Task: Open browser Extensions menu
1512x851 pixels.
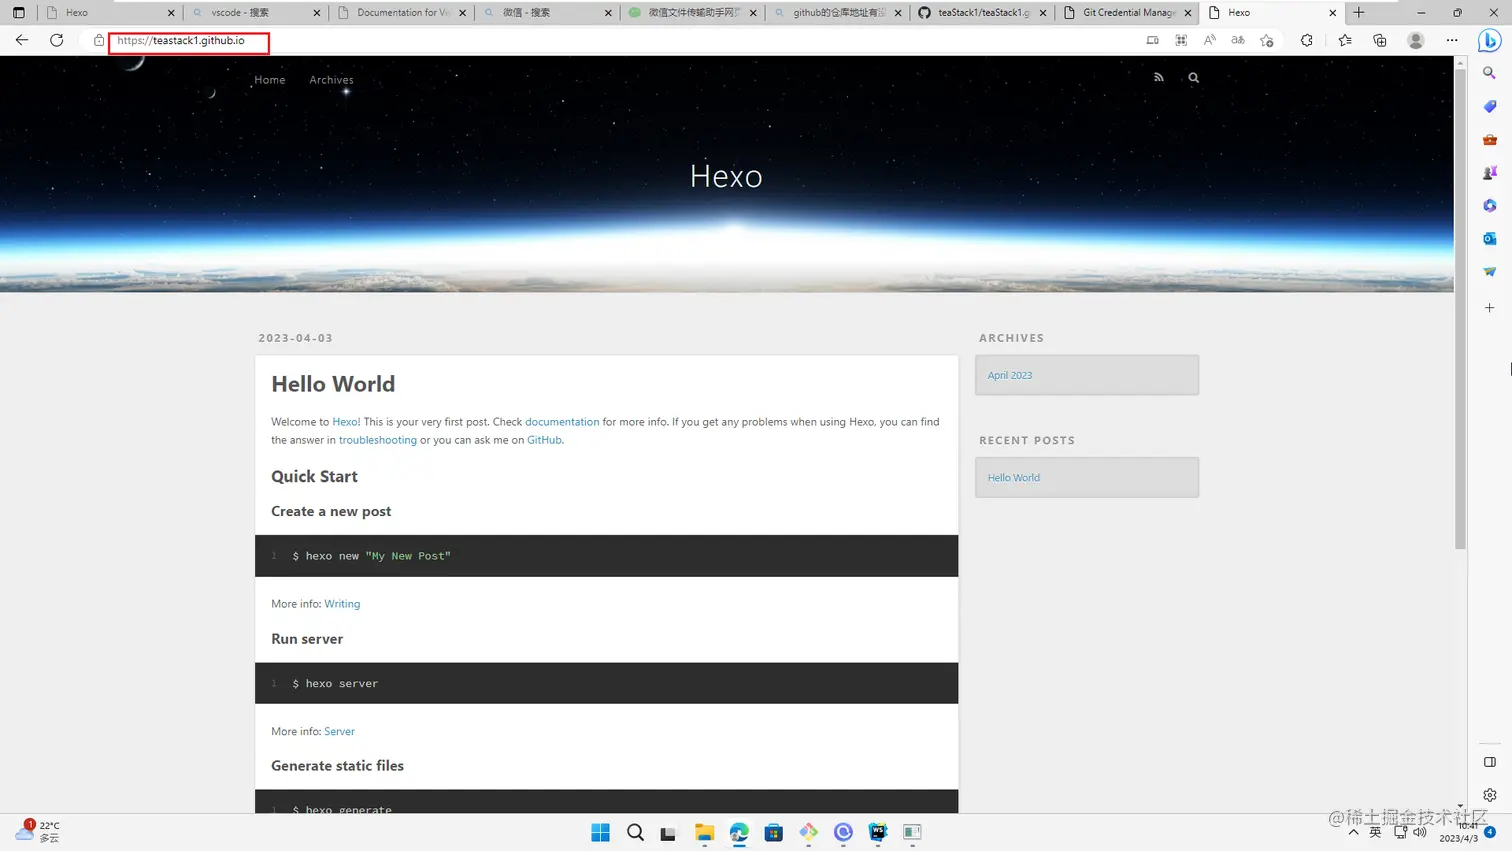Action: (x=1307, y=40)
